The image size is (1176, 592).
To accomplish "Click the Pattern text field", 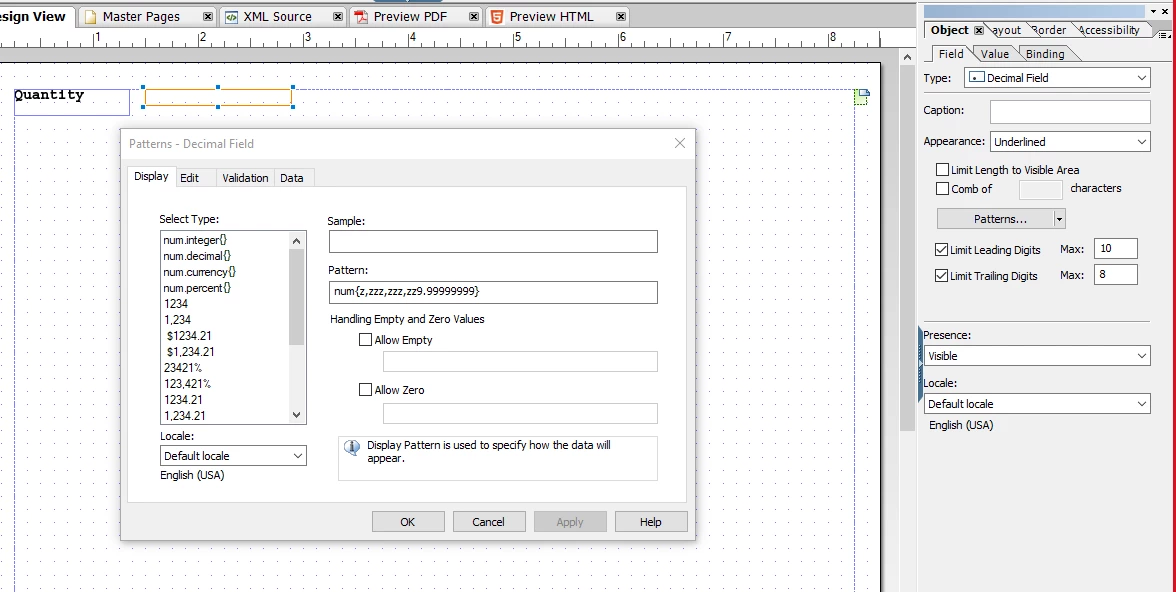I will (x=493, y=292).
